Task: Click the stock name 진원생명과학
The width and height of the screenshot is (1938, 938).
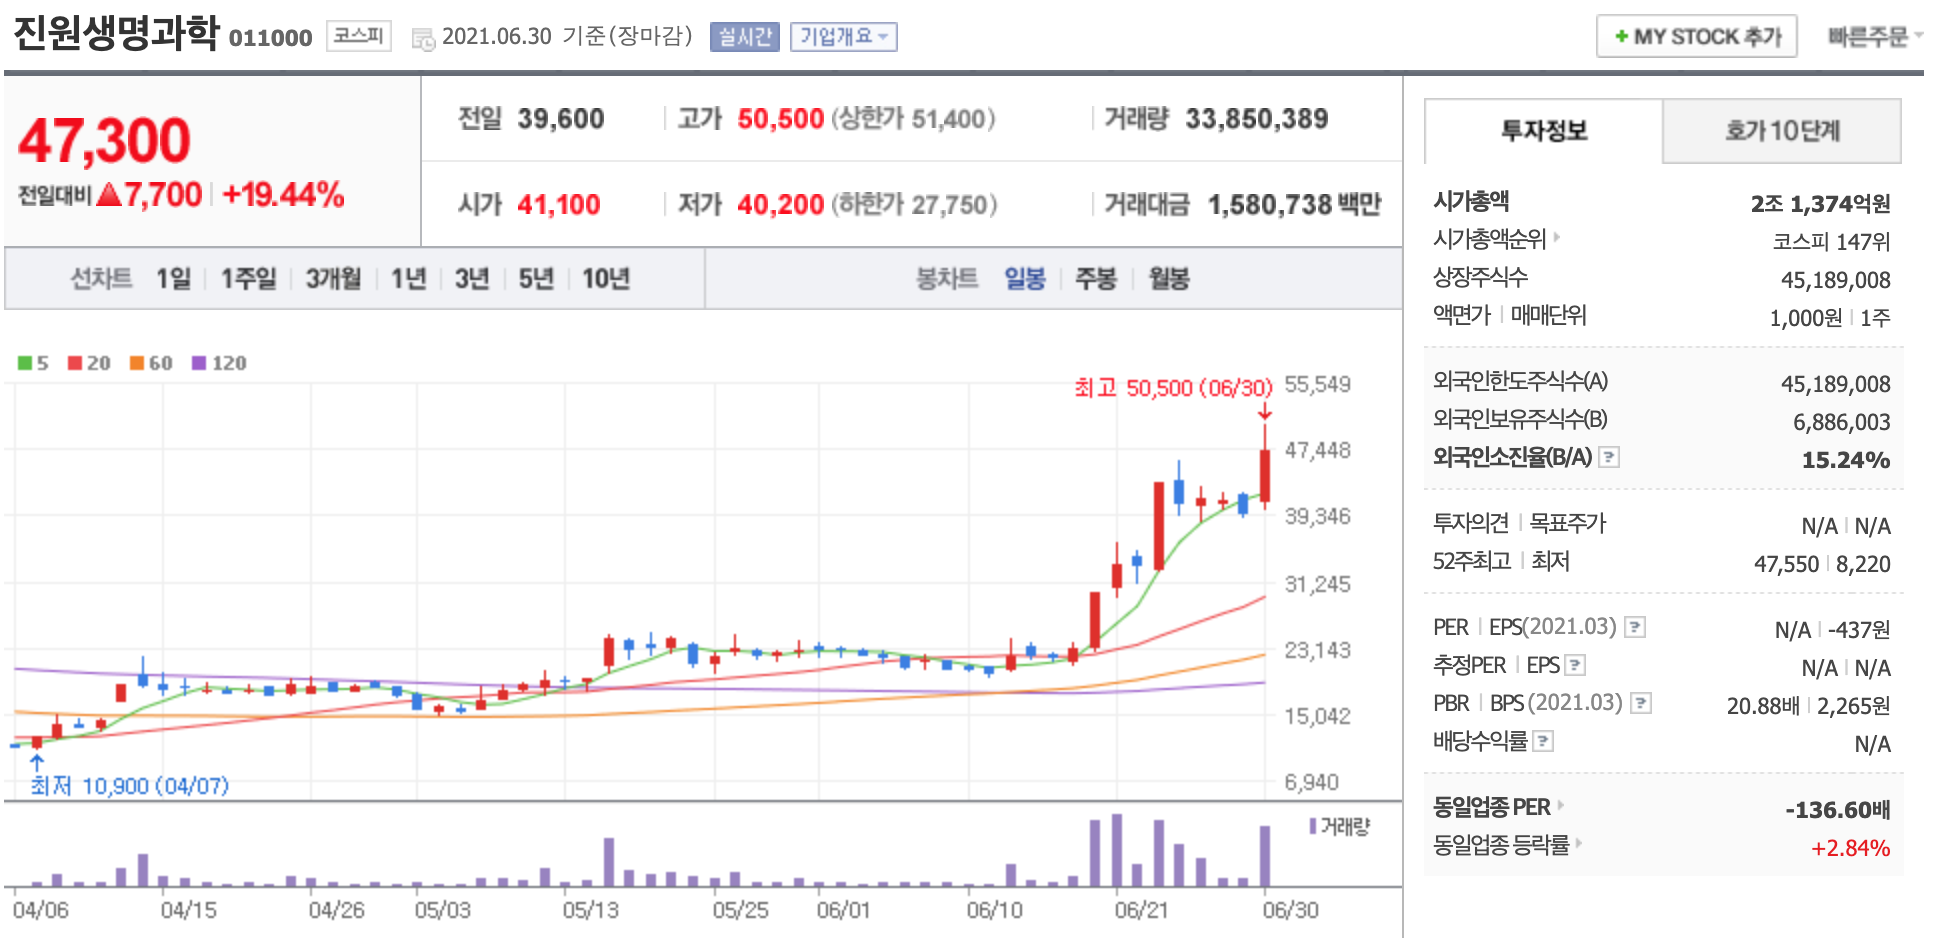Action: coord(115,33)
